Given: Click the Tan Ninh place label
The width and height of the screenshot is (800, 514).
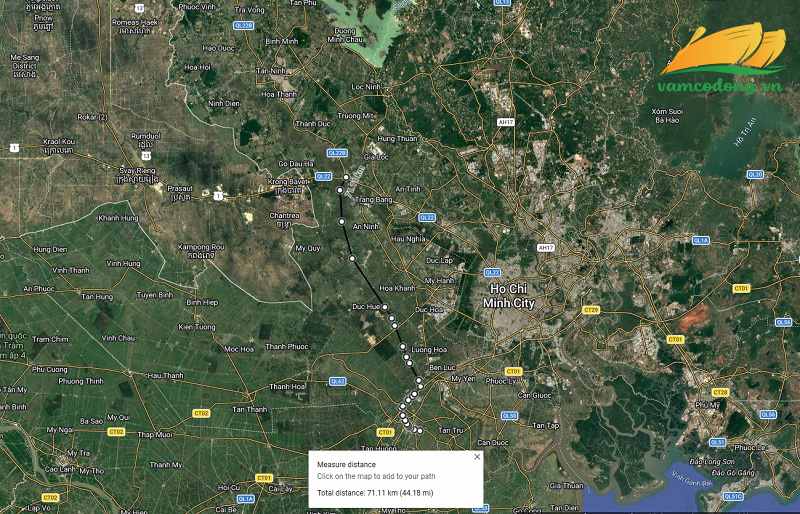Looking at the screenshot, I should coord(271,71).
